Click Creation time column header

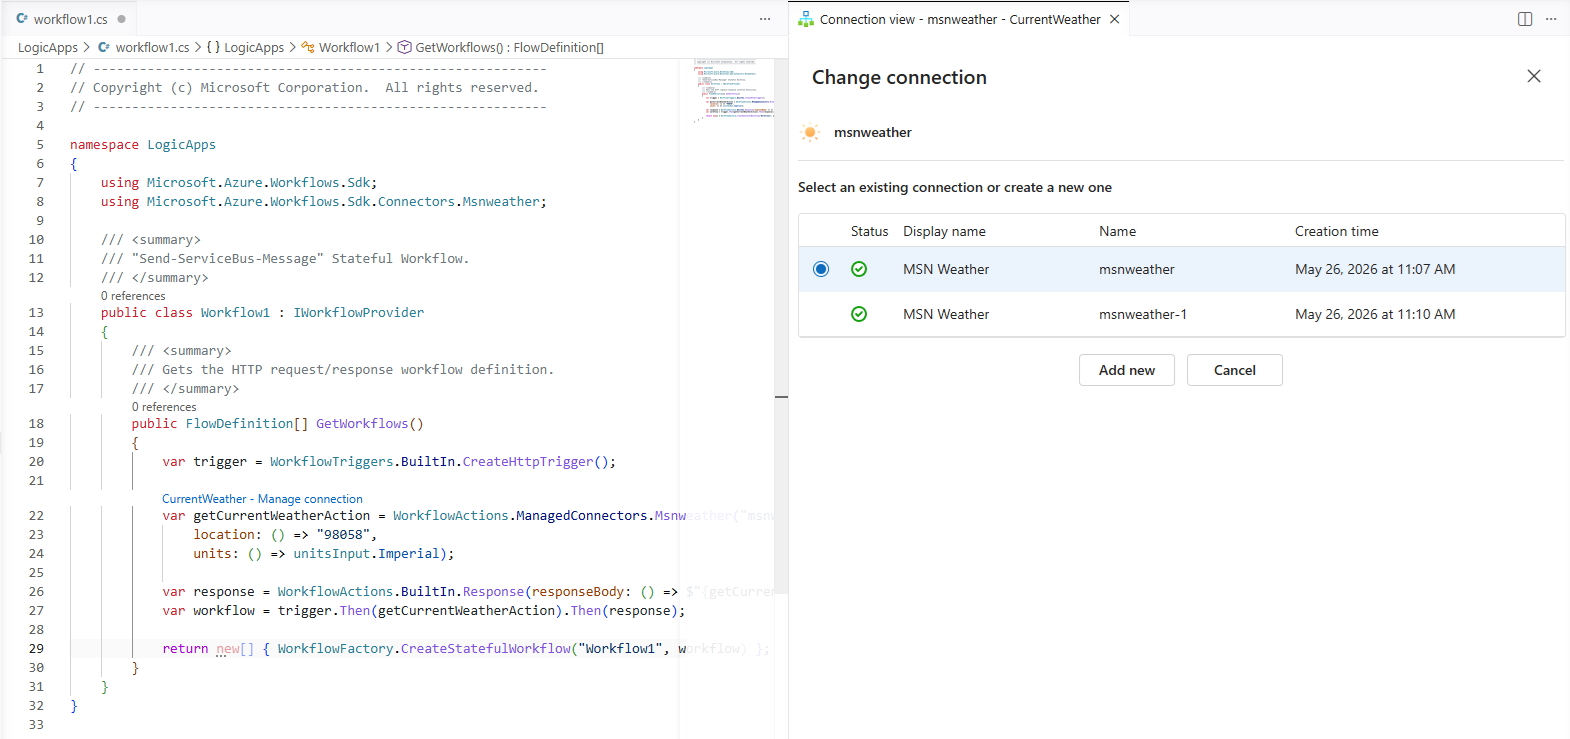point(1336,231)
